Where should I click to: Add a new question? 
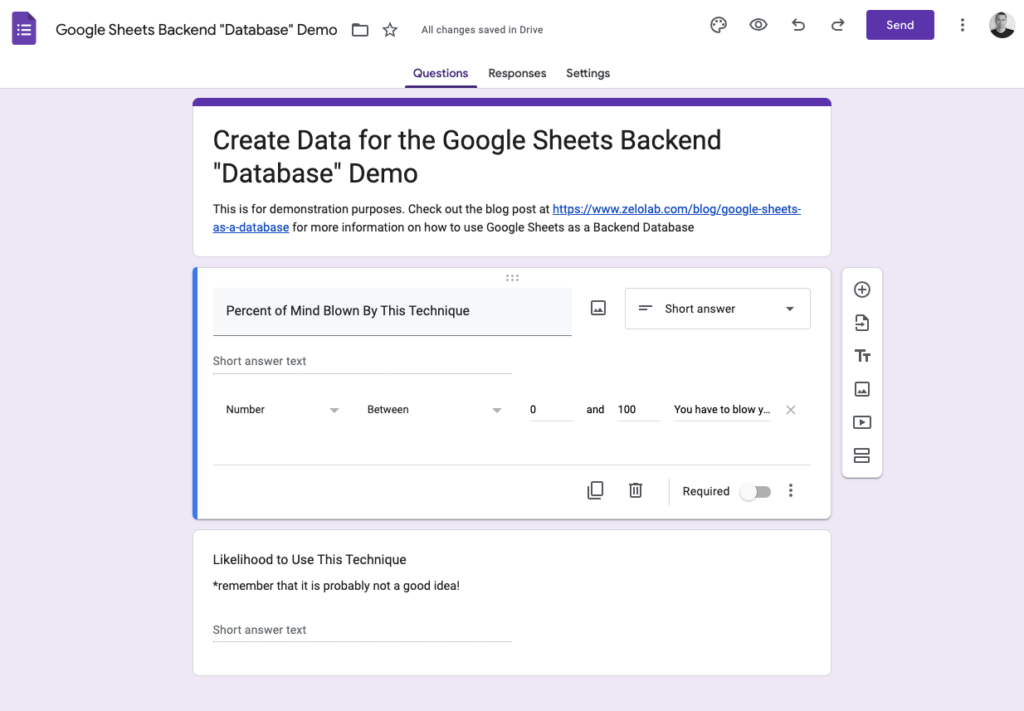(x=862, y=290)
